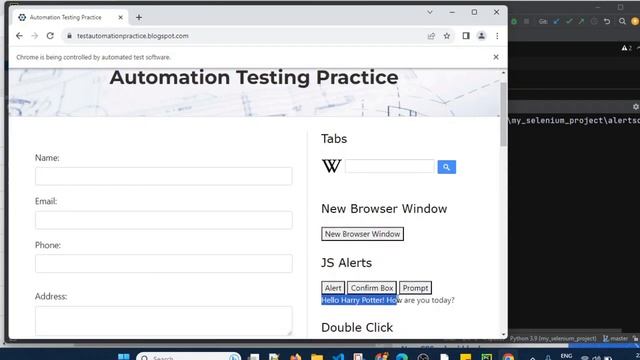Click the stop square icon in PyCharm
The image size is (640, 360).
click(x=527, y=21)
